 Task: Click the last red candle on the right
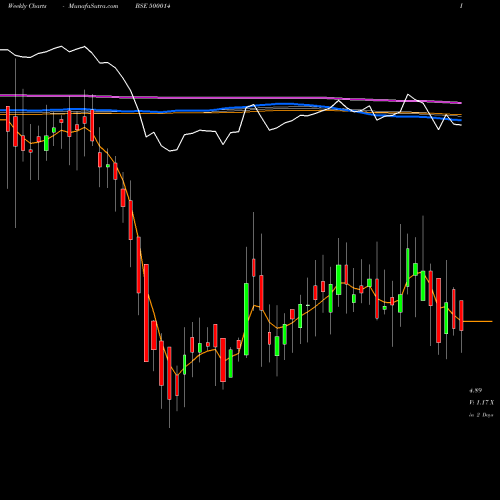coord(461,315)
